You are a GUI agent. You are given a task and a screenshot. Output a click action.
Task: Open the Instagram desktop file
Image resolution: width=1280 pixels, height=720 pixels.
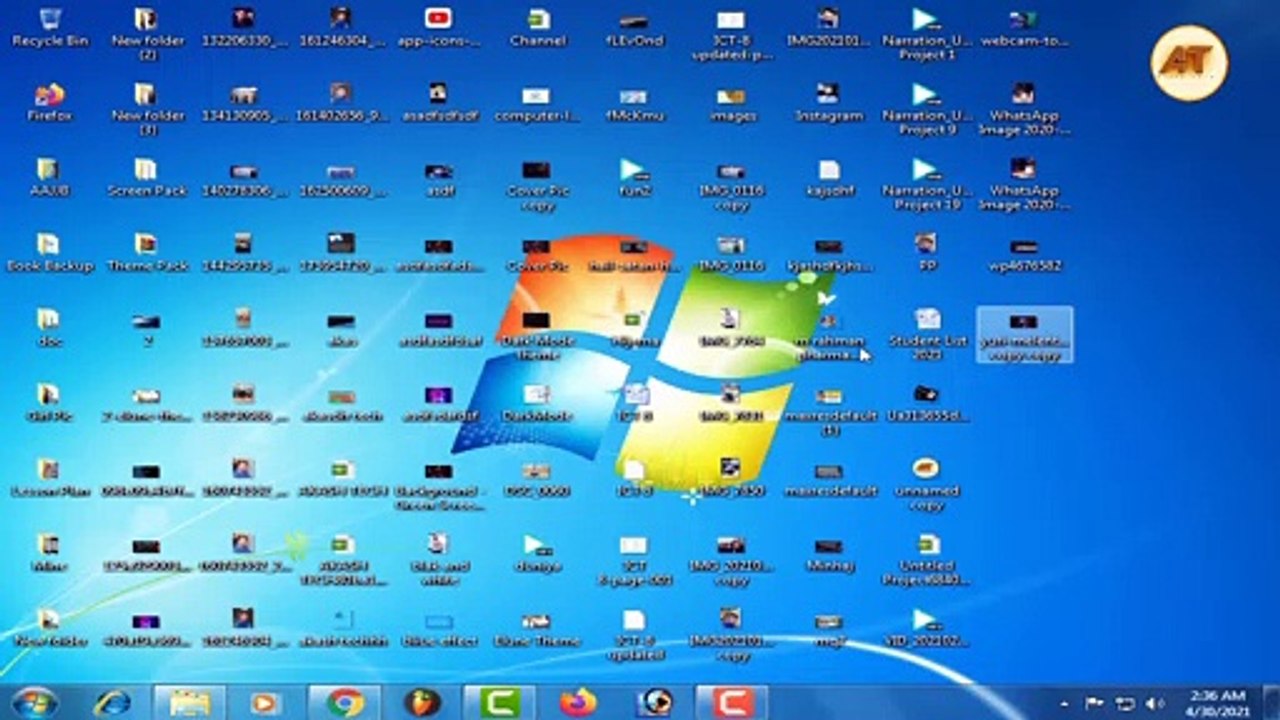(x=829, y=103)
